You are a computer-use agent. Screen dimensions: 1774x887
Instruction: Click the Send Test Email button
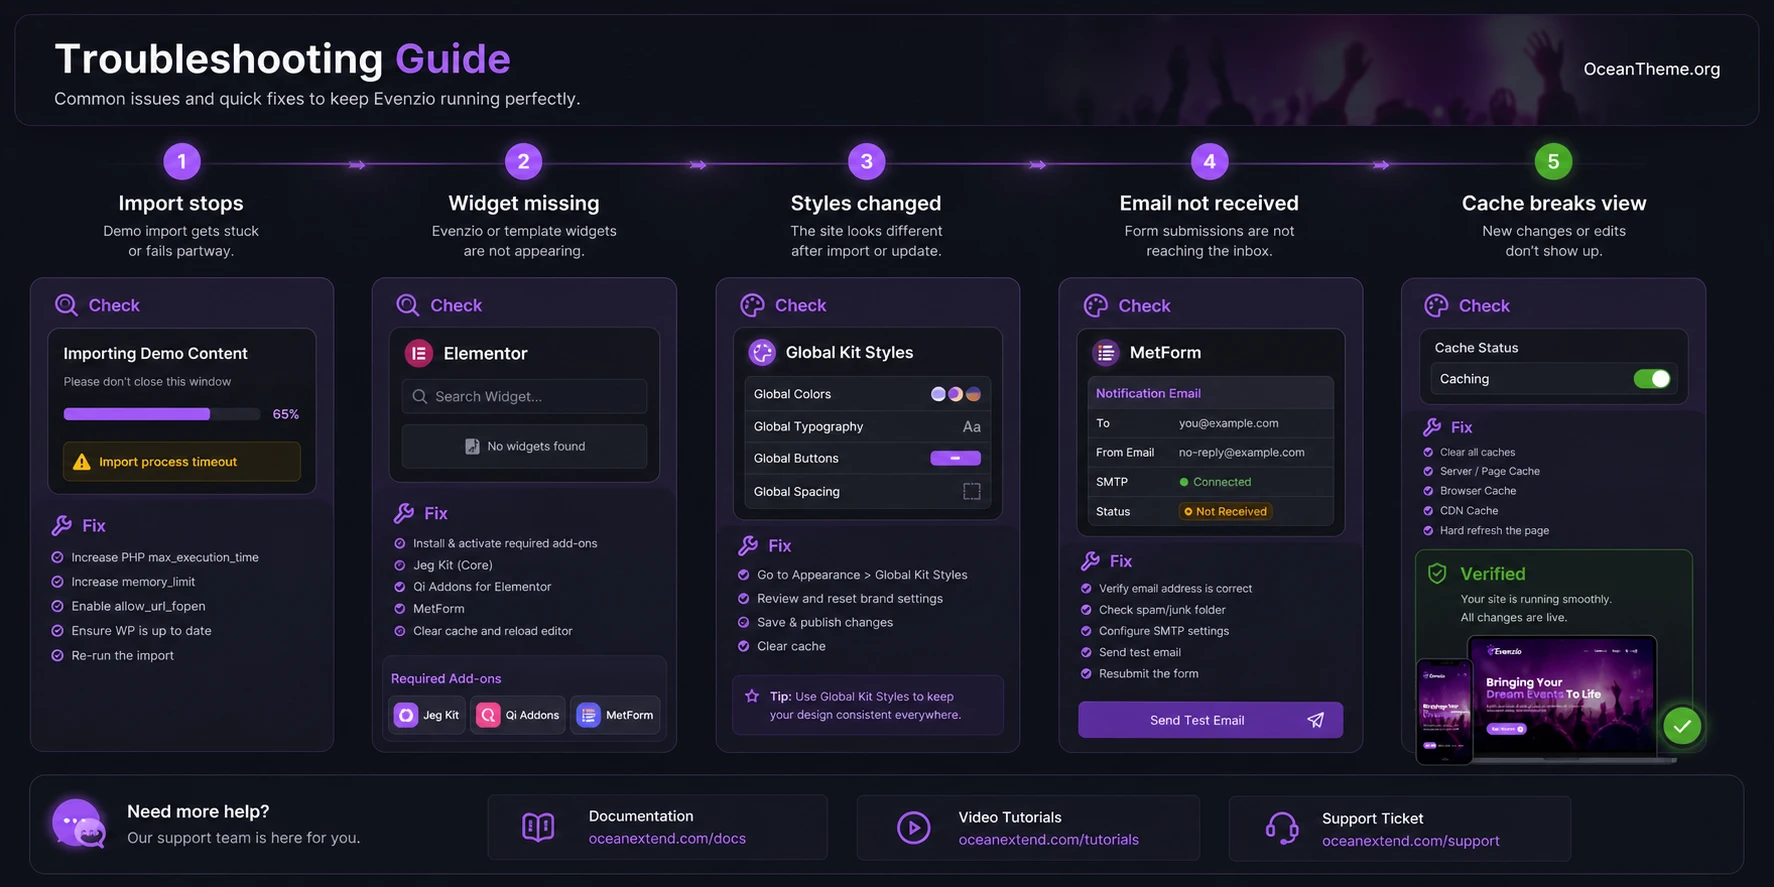point(1210,720)
